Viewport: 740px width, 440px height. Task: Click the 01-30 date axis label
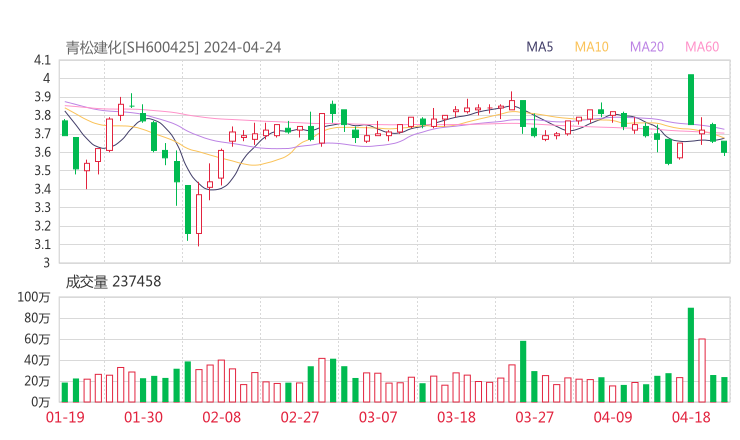143,417
